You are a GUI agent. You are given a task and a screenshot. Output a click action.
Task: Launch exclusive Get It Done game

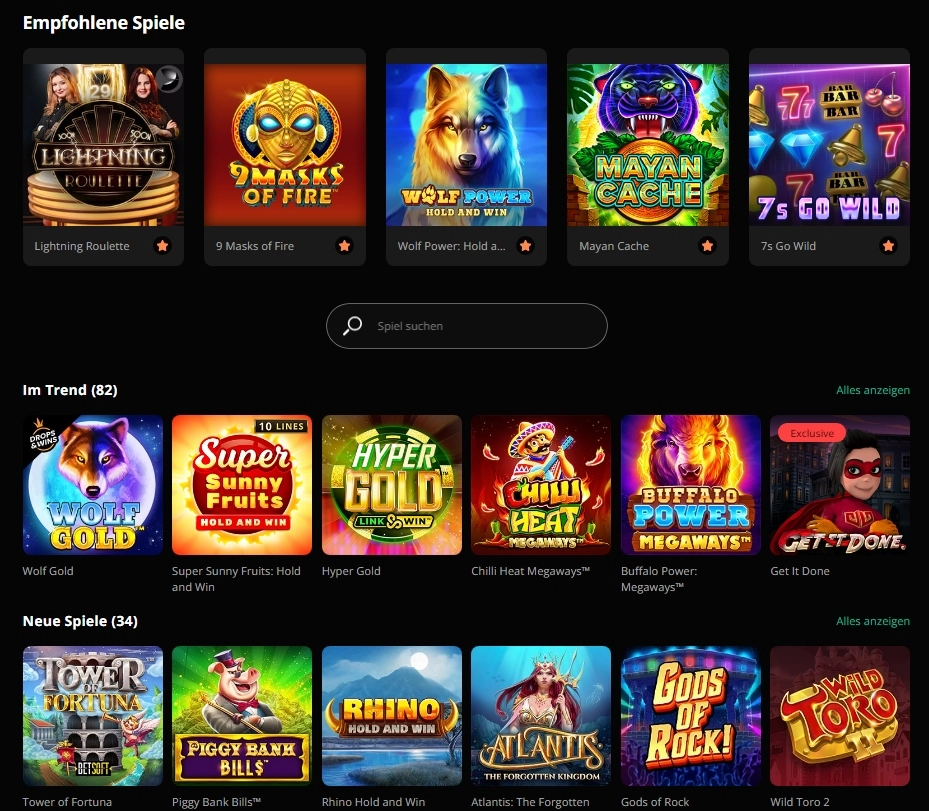(840, 485)
